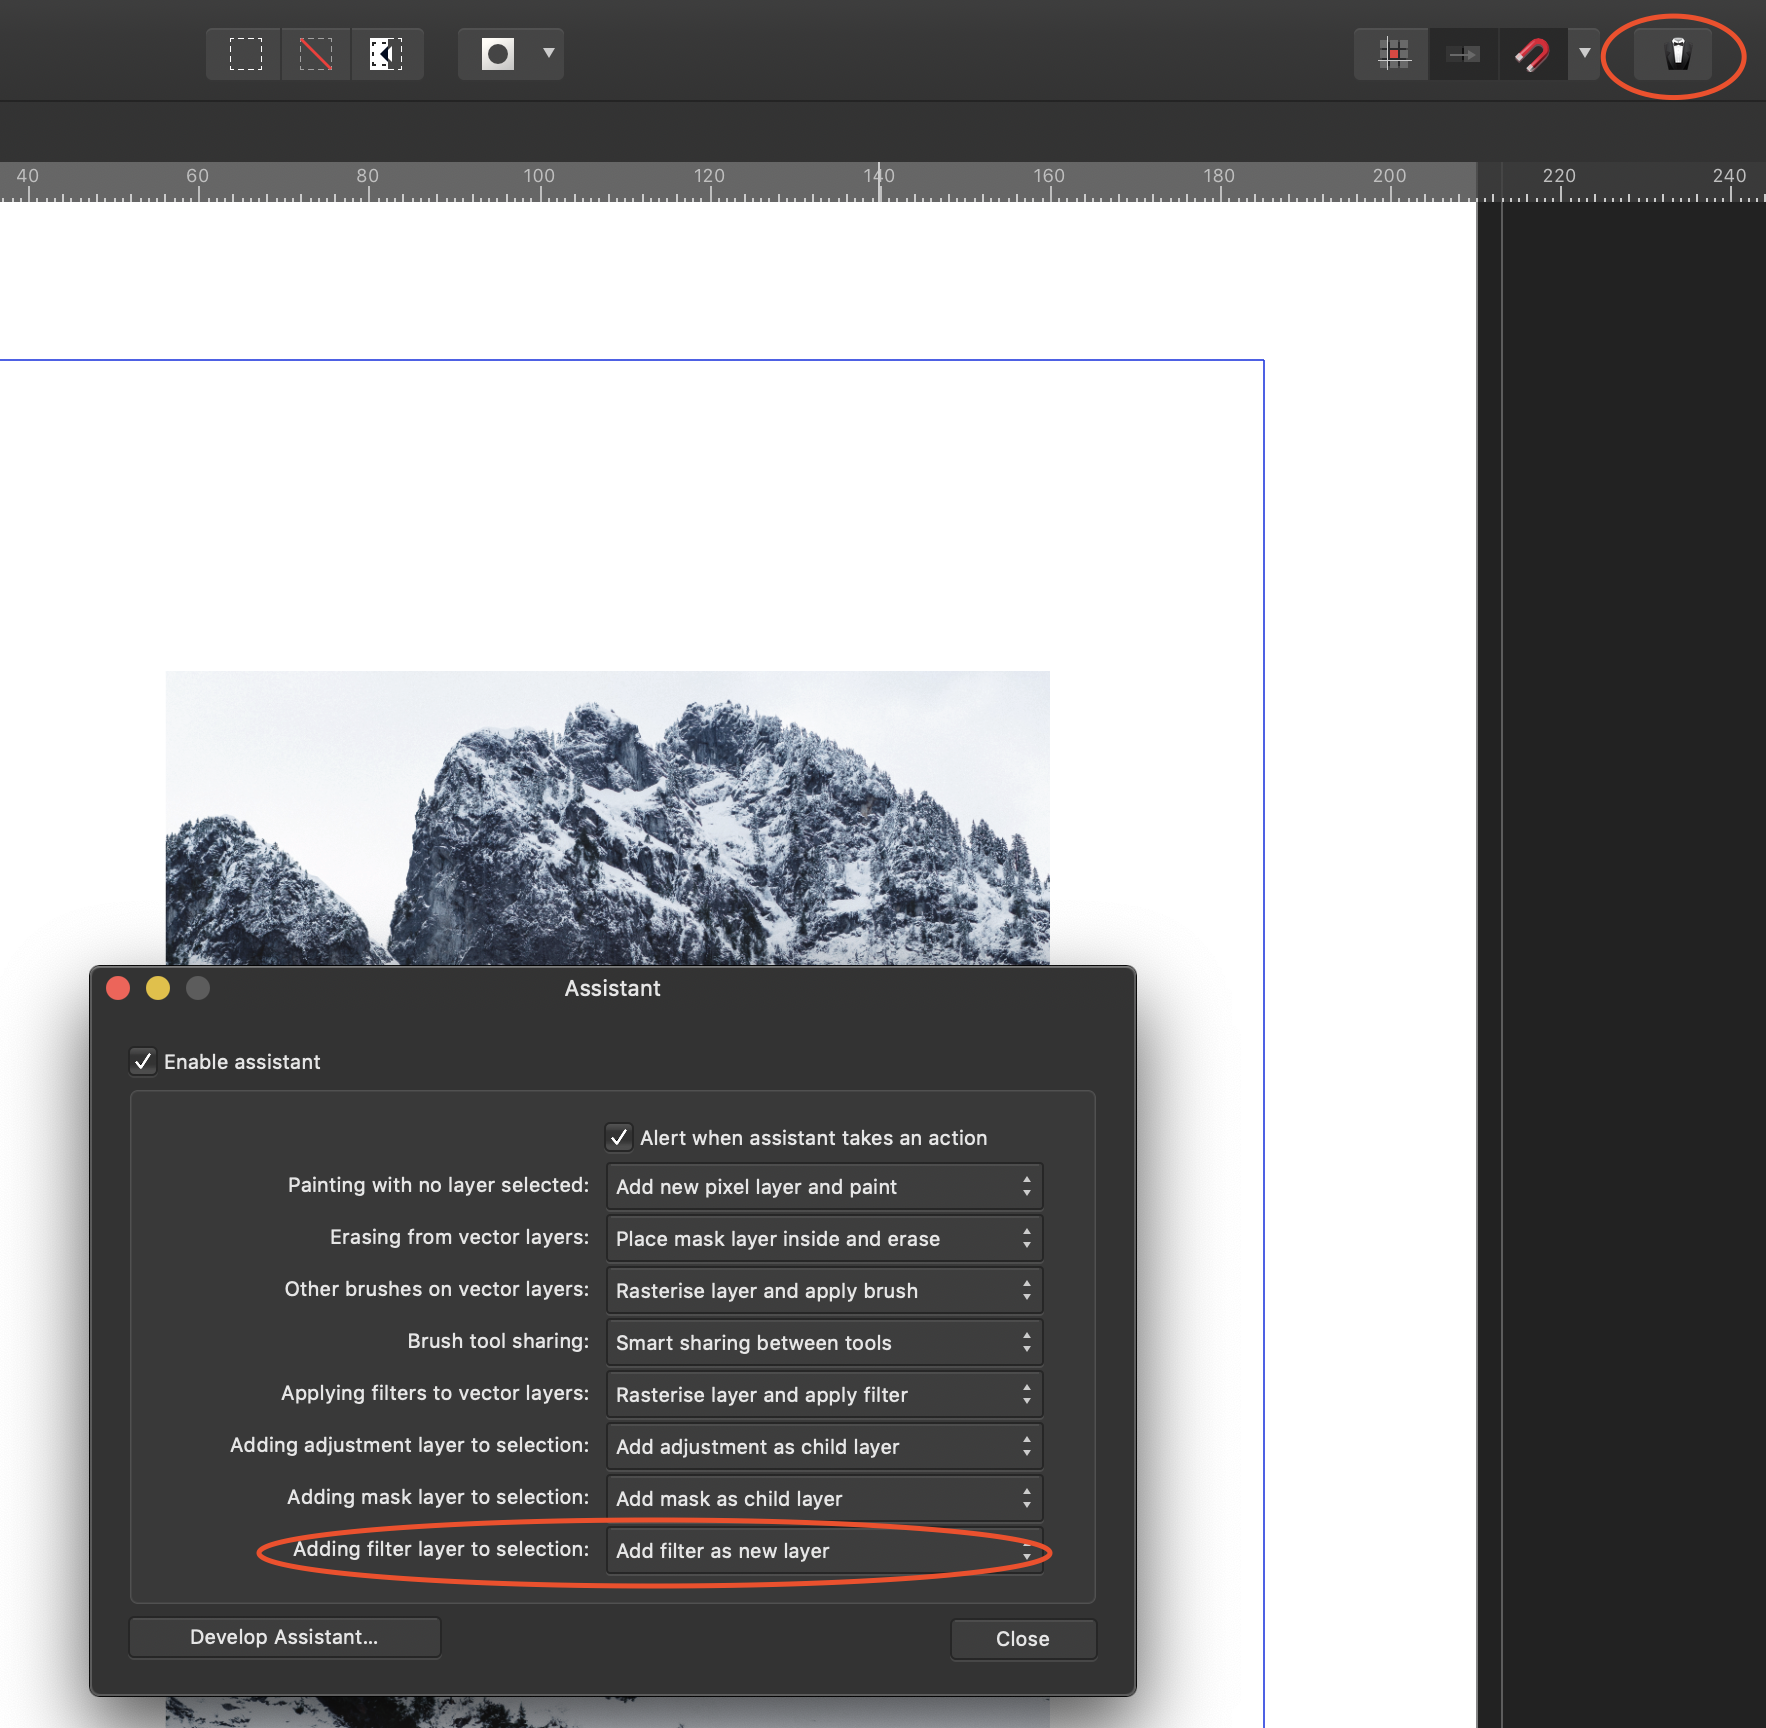Click the Develop Assistant... button

285,1637
